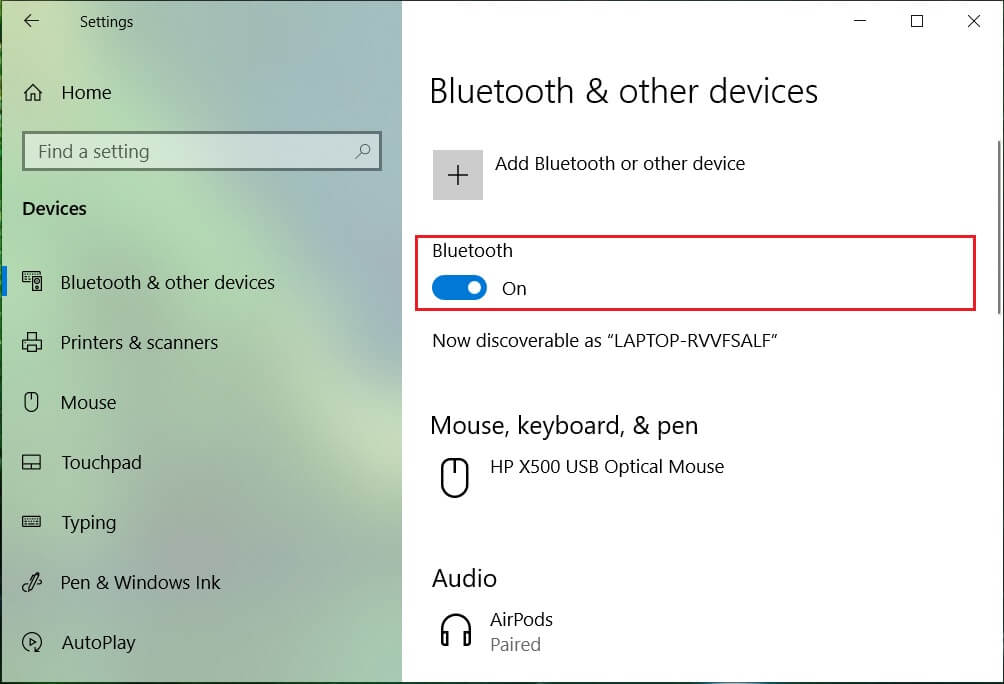The image size is (1004, 684).
Task: Click the search magnifier icon
Action: (x=363, y=151)
